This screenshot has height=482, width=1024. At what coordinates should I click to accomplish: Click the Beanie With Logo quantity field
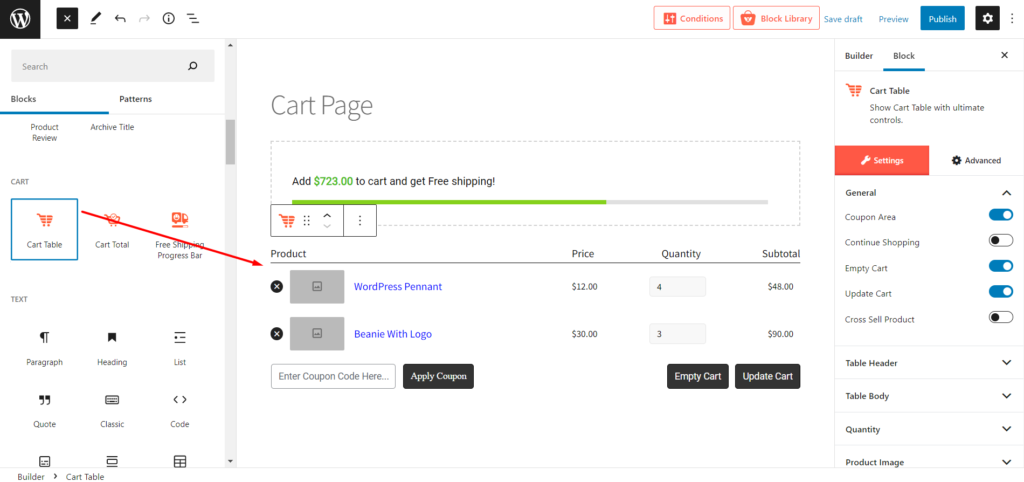[x=677, y=334]
